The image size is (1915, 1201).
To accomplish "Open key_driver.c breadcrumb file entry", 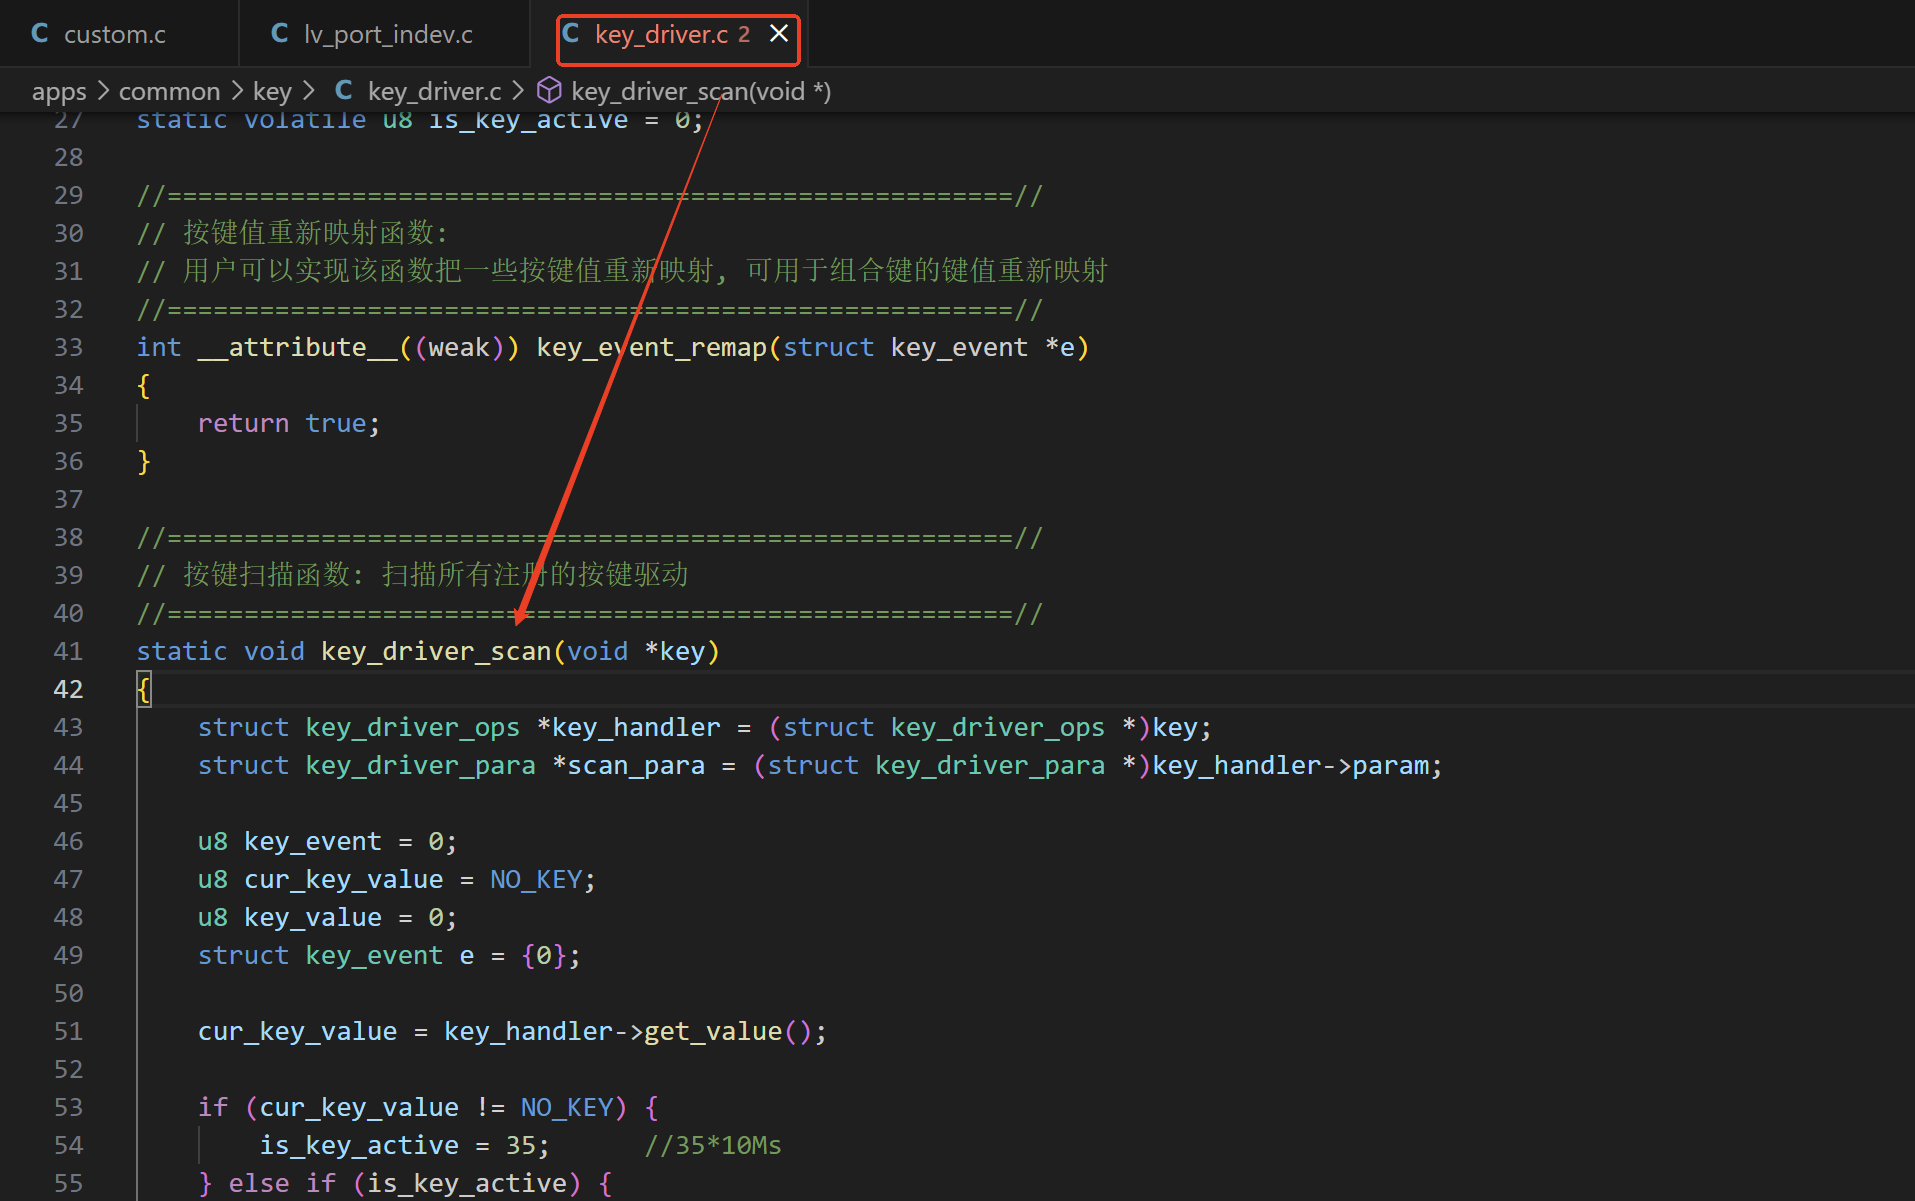I will (x=434, y=91).
